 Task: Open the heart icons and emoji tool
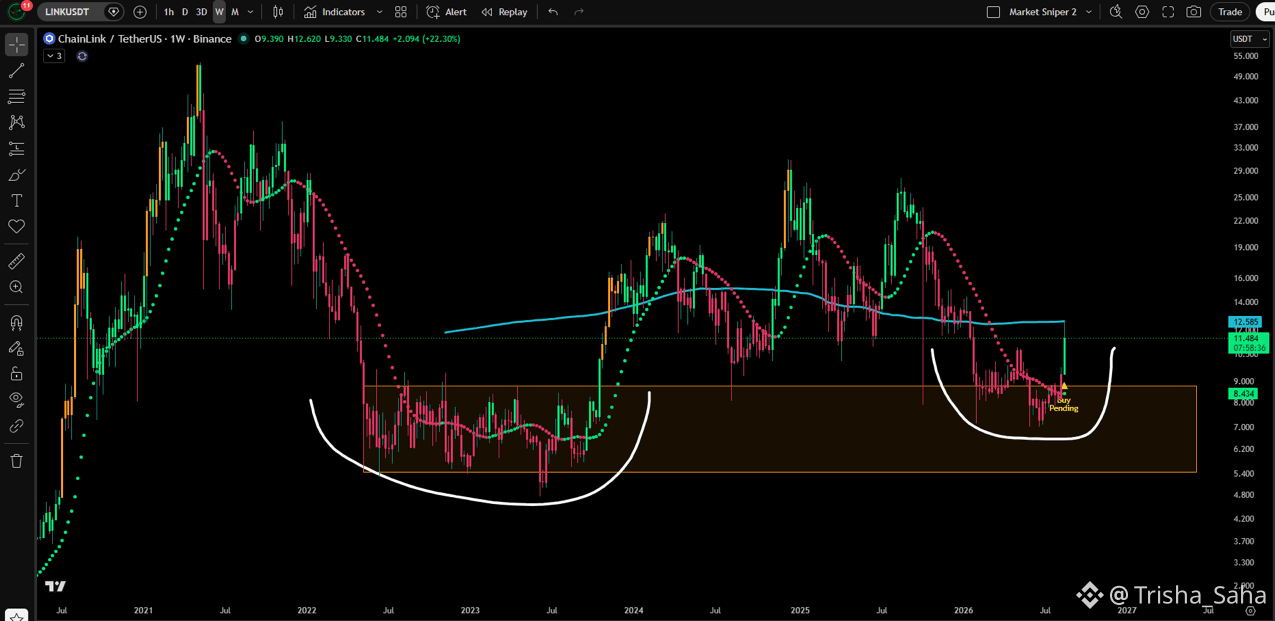(x=17, y=227)
